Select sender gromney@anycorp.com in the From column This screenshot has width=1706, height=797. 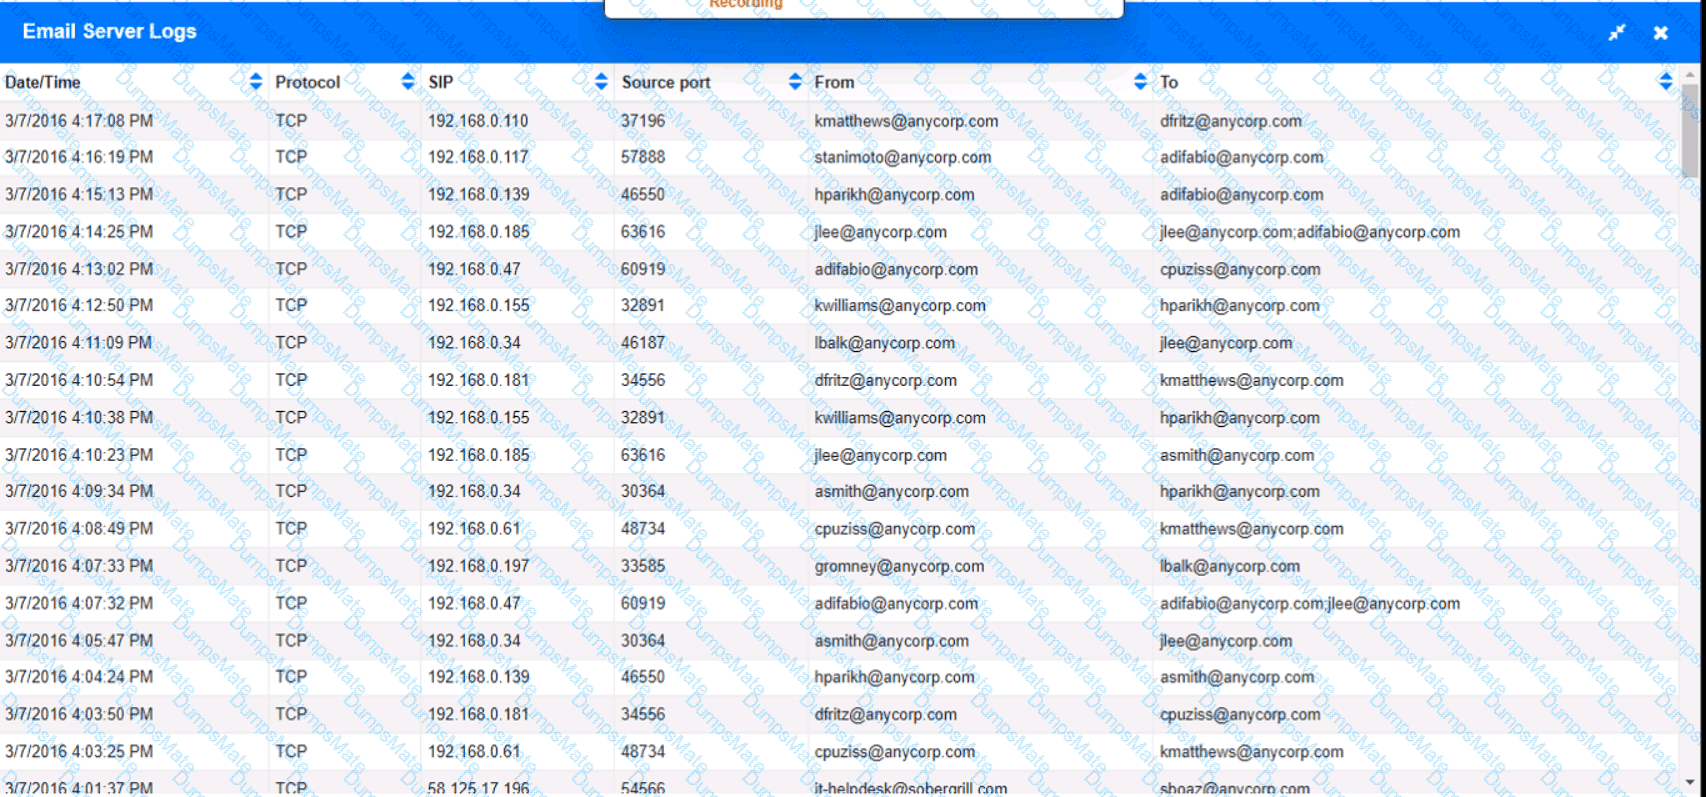899,566
